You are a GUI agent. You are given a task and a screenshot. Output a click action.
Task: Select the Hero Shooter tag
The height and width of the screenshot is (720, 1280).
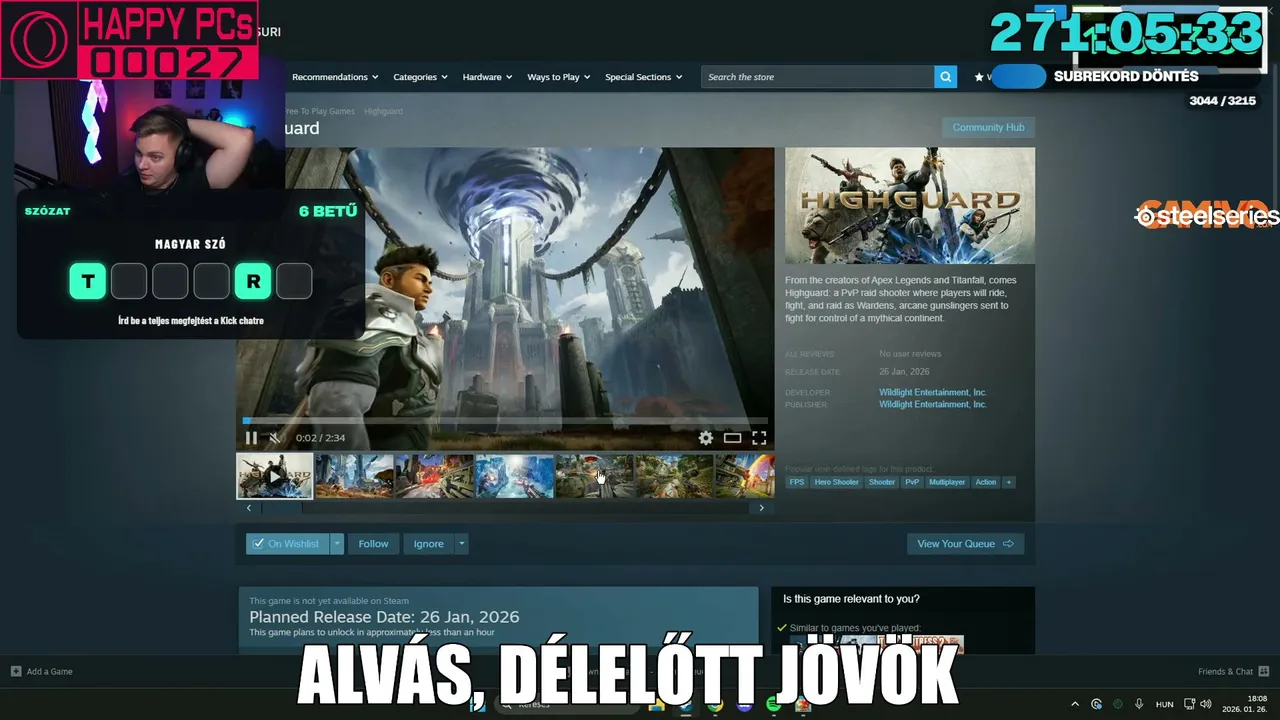point(837,482)
